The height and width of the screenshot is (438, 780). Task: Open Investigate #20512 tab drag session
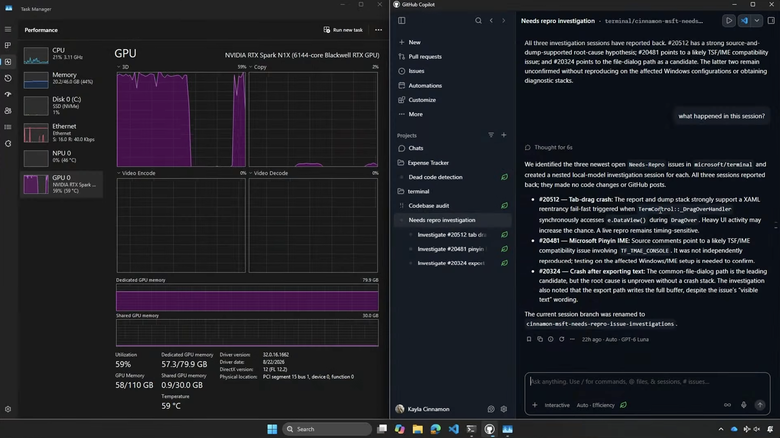452,234
